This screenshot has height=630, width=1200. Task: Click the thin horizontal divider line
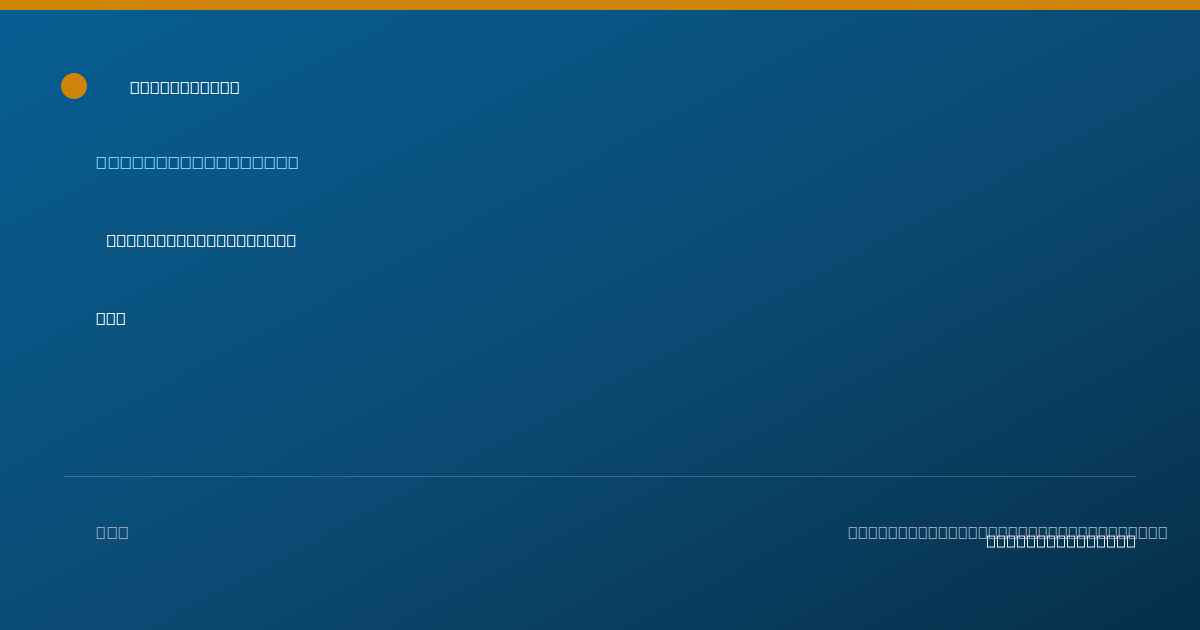[600, 476]
